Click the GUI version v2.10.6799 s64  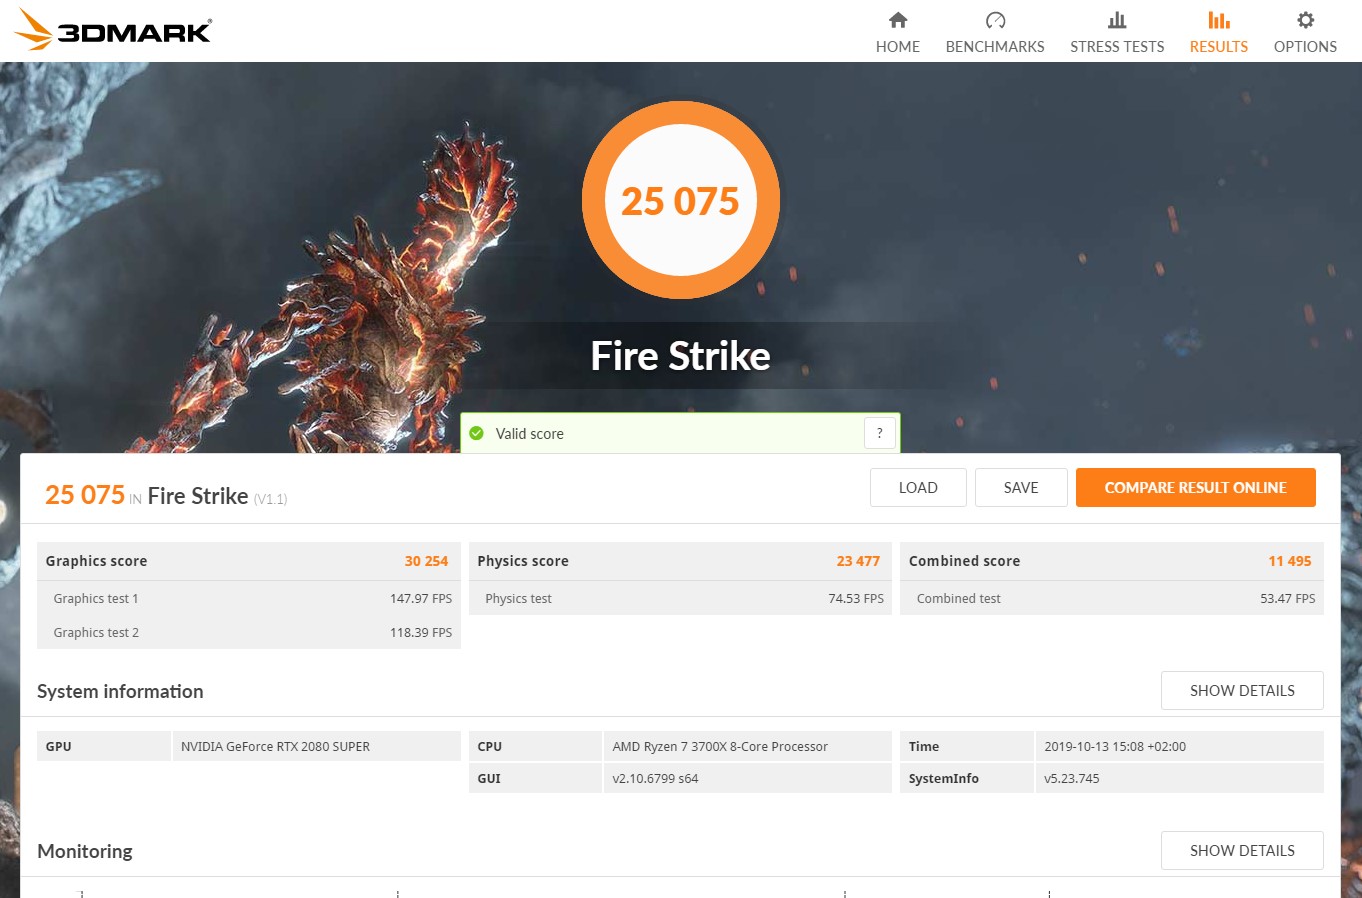[655, 779]
